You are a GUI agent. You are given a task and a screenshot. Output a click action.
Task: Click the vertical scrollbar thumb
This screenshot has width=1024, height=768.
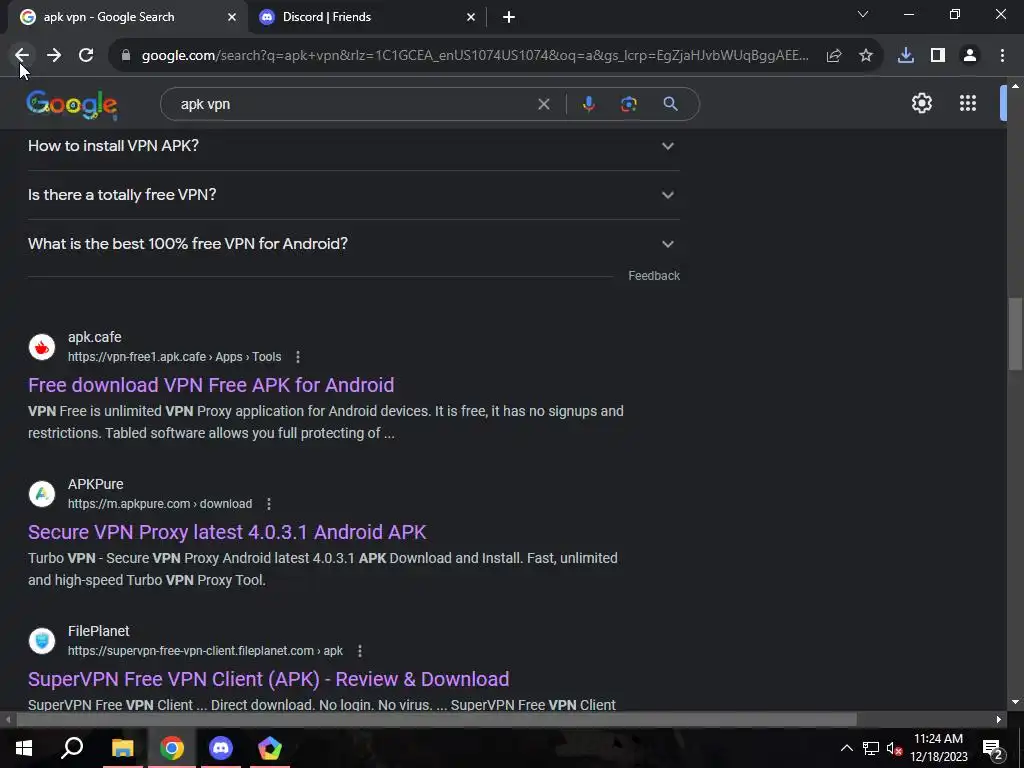(1015, 334)
